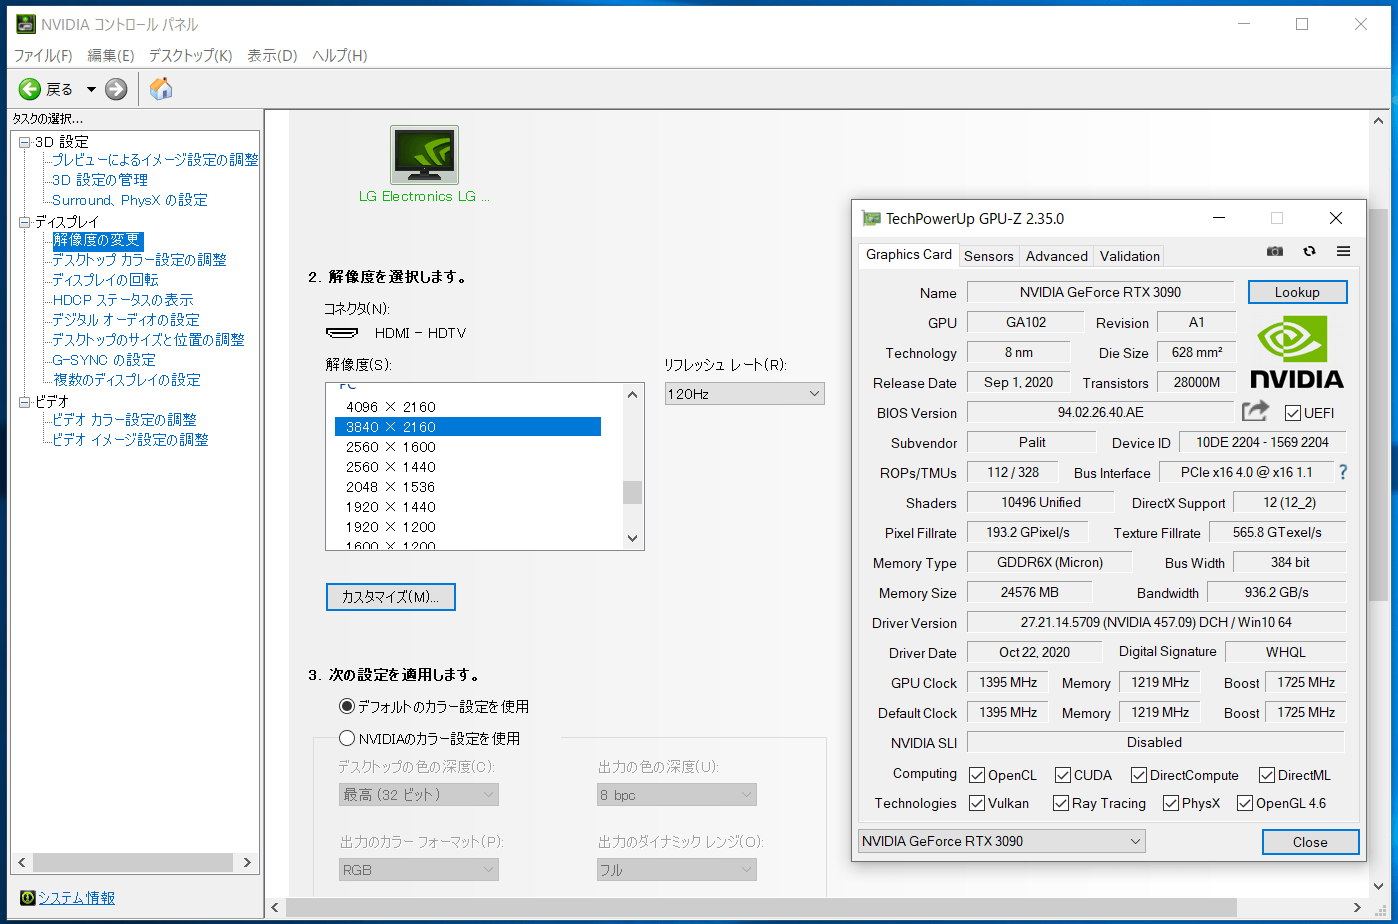This screenshot has width=1398, height=924.
Task: Select デフォルトのカラー設定を使用 radio button
Action: coord(347,706)
